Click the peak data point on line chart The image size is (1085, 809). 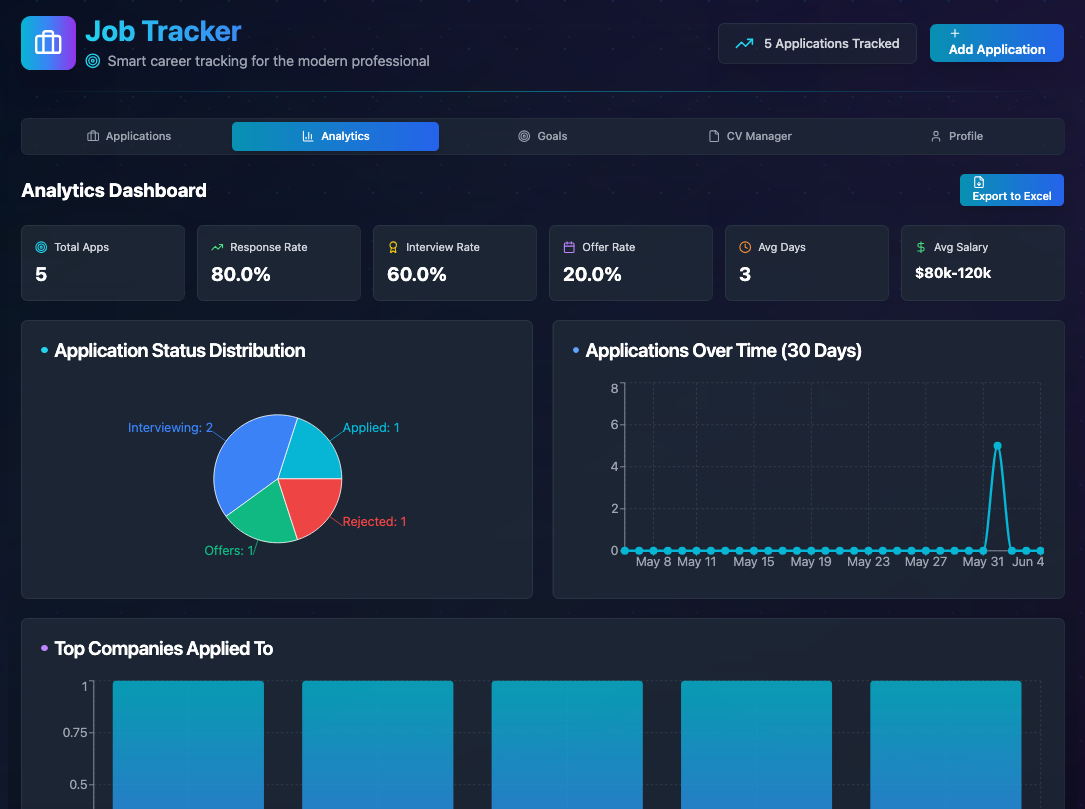997,446
